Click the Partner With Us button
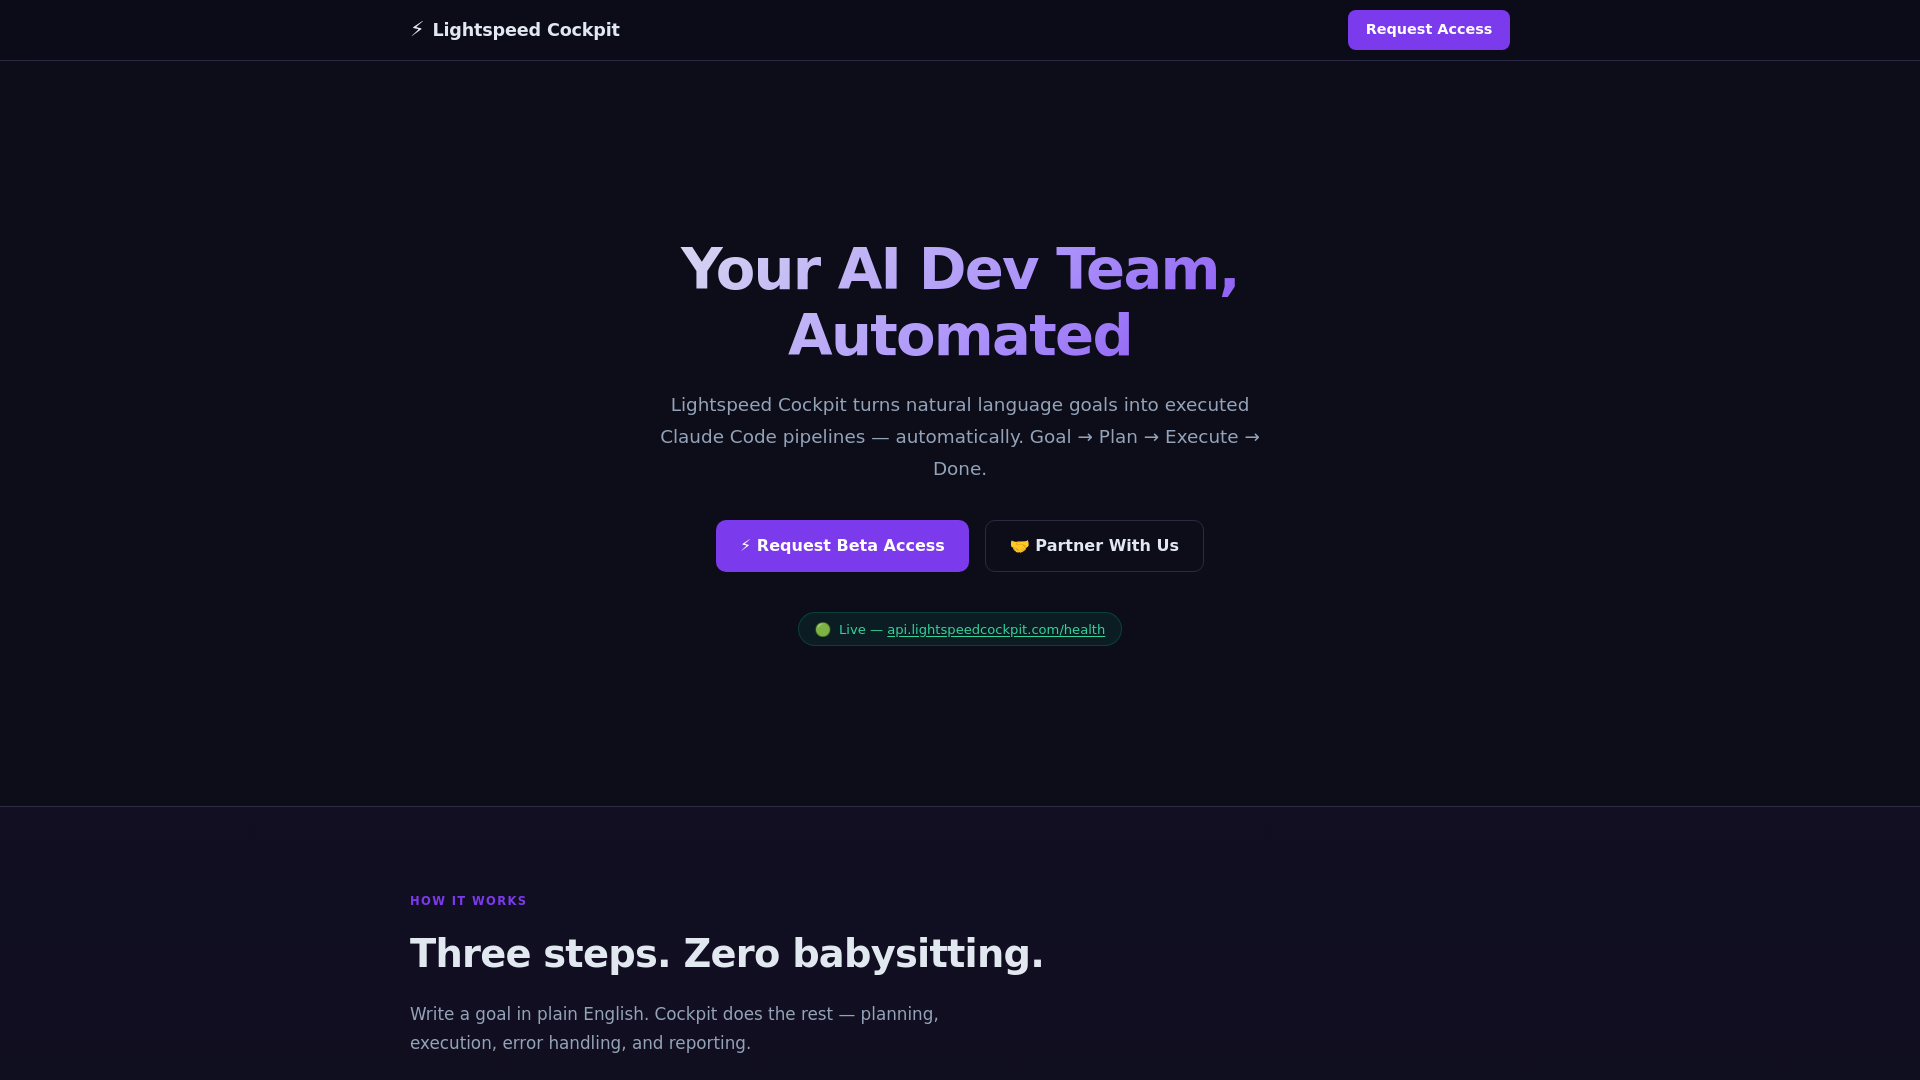This screenshot has width=1920, height=1080. click(1094, 546)
